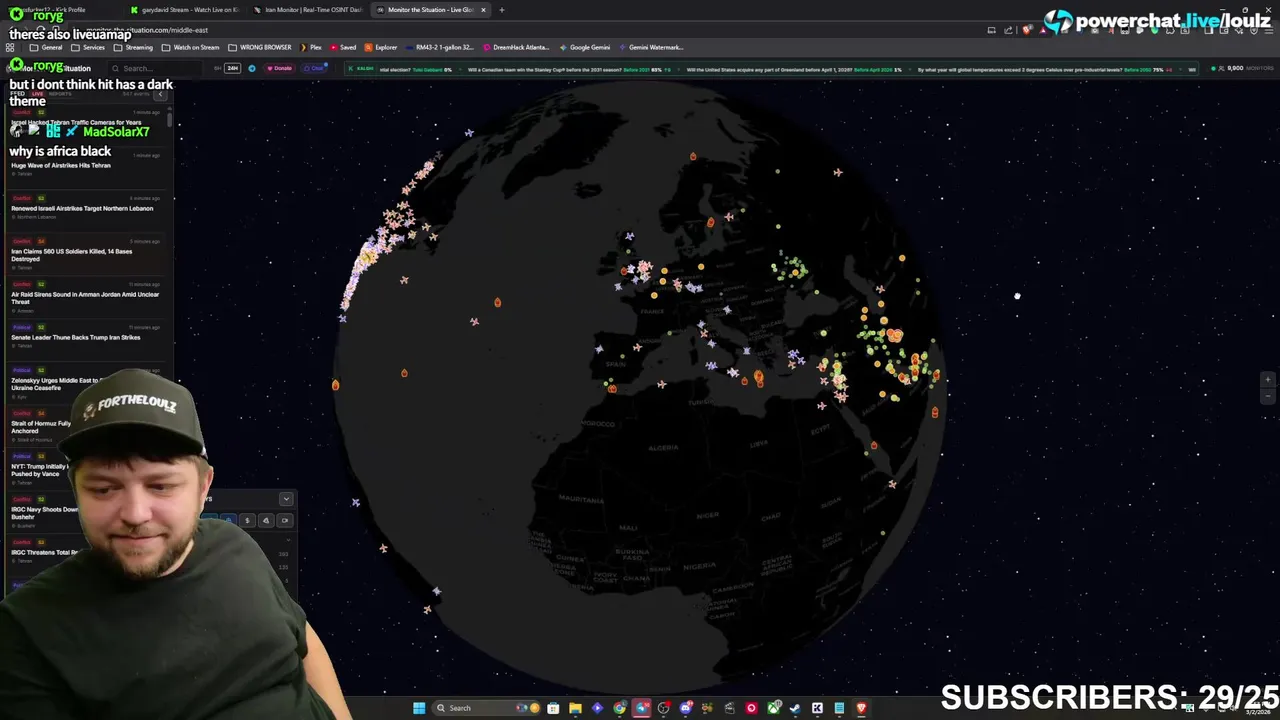Image resolution: width=1280 pixels, height=720 pixels.
Task: Open the Chat button in the header
Action: point(315,68)
